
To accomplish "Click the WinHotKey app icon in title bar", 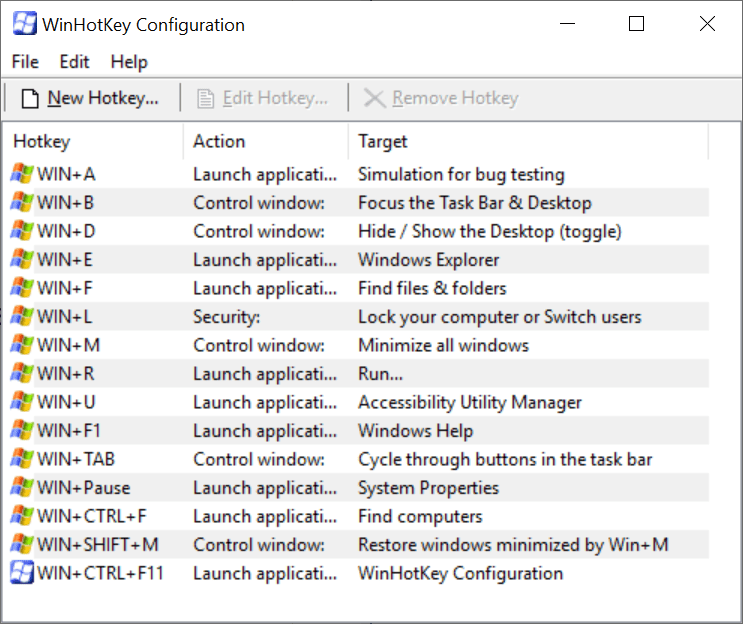I will (x=24, y=24).
